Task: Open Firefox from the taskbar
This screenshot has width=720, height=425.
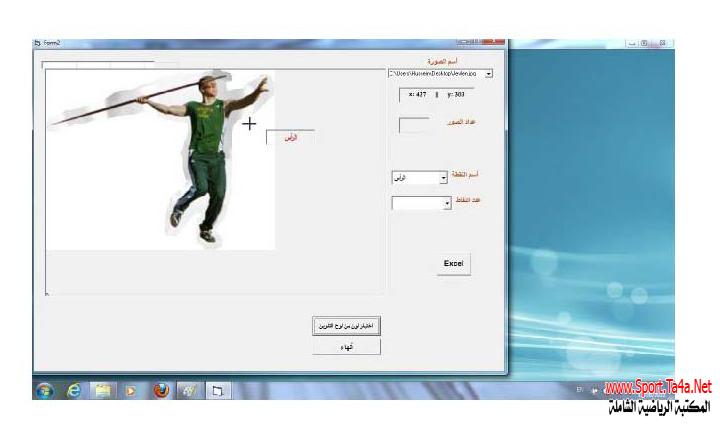Action: (x=161, y=391)
